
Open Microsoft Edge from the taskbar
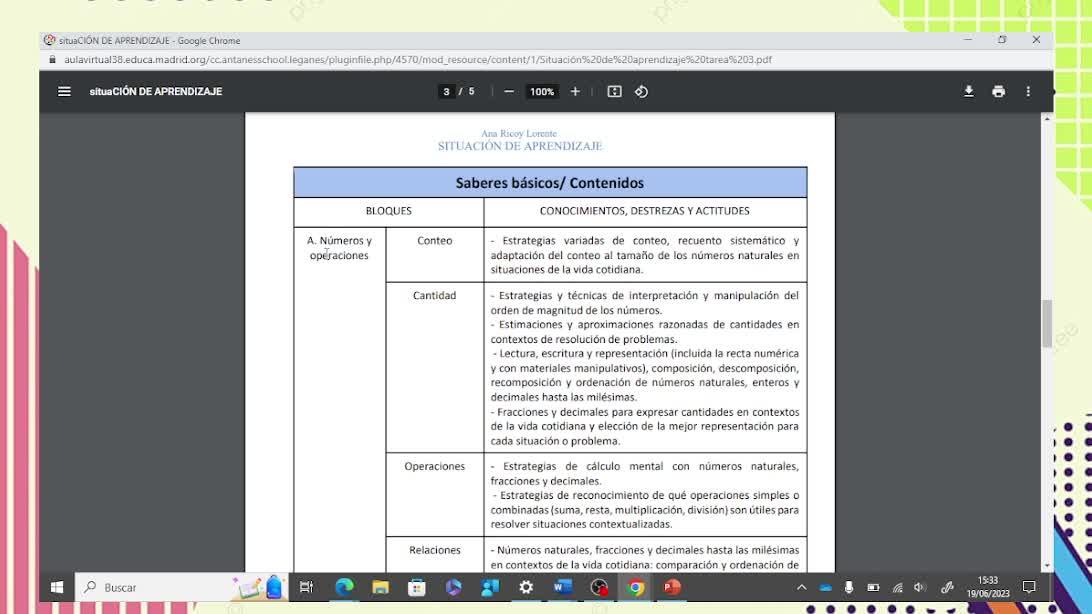coord(345,588)
